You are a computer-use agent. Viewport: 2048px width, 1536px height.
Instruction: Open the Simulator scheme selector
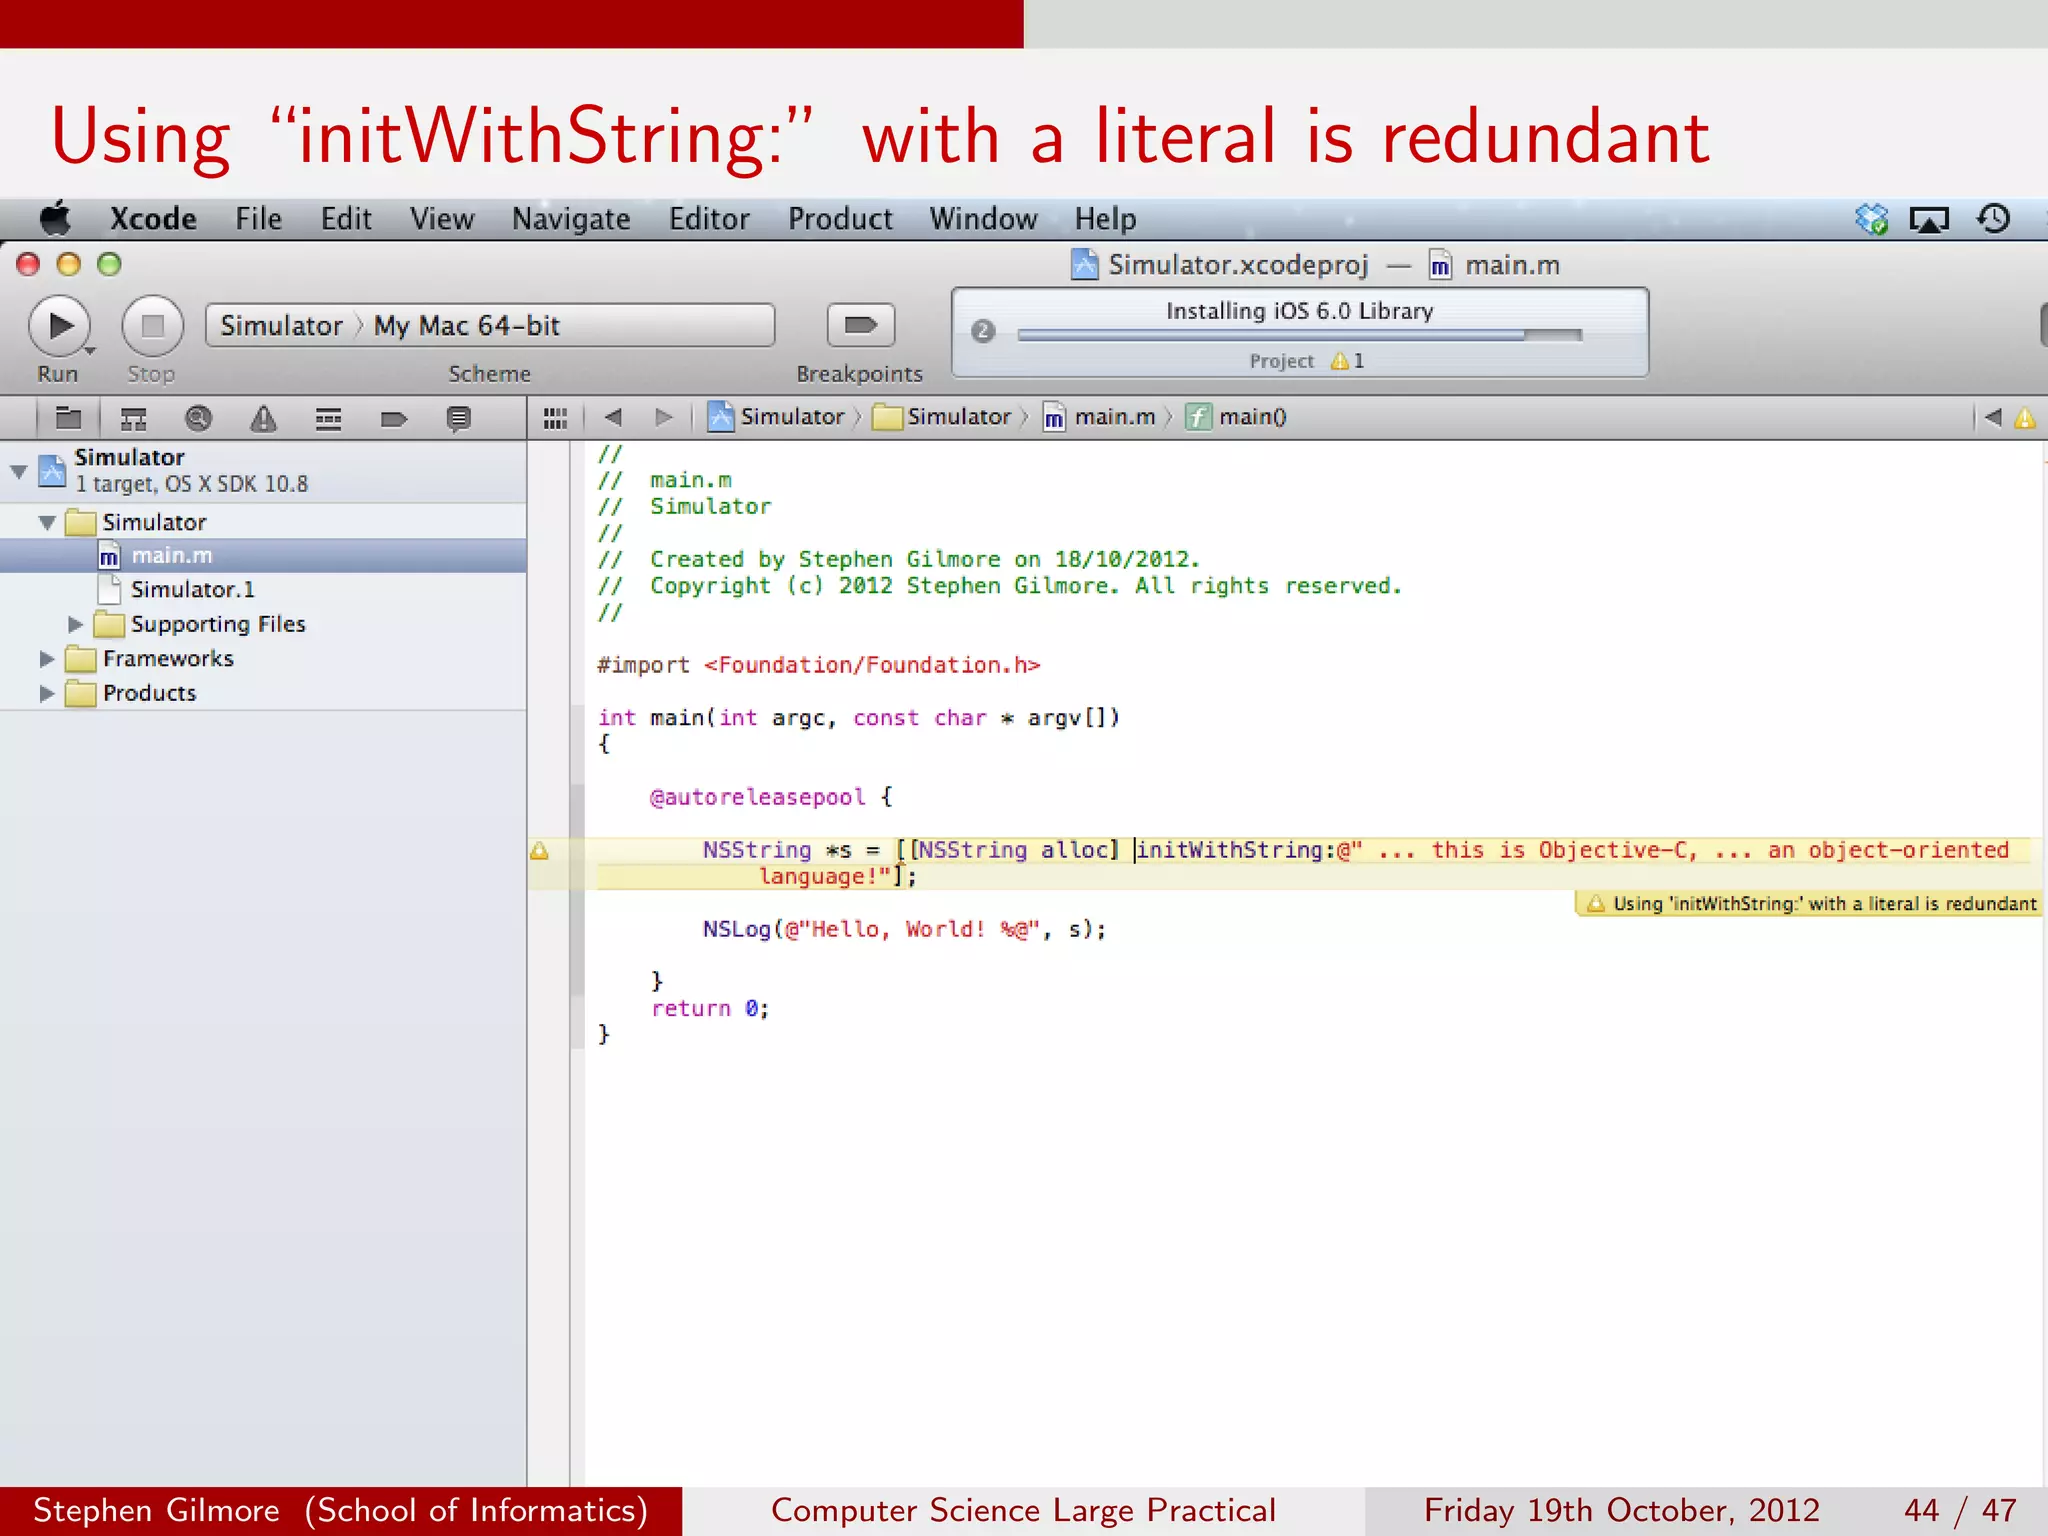pyautogui.click(x=281, y=326)
